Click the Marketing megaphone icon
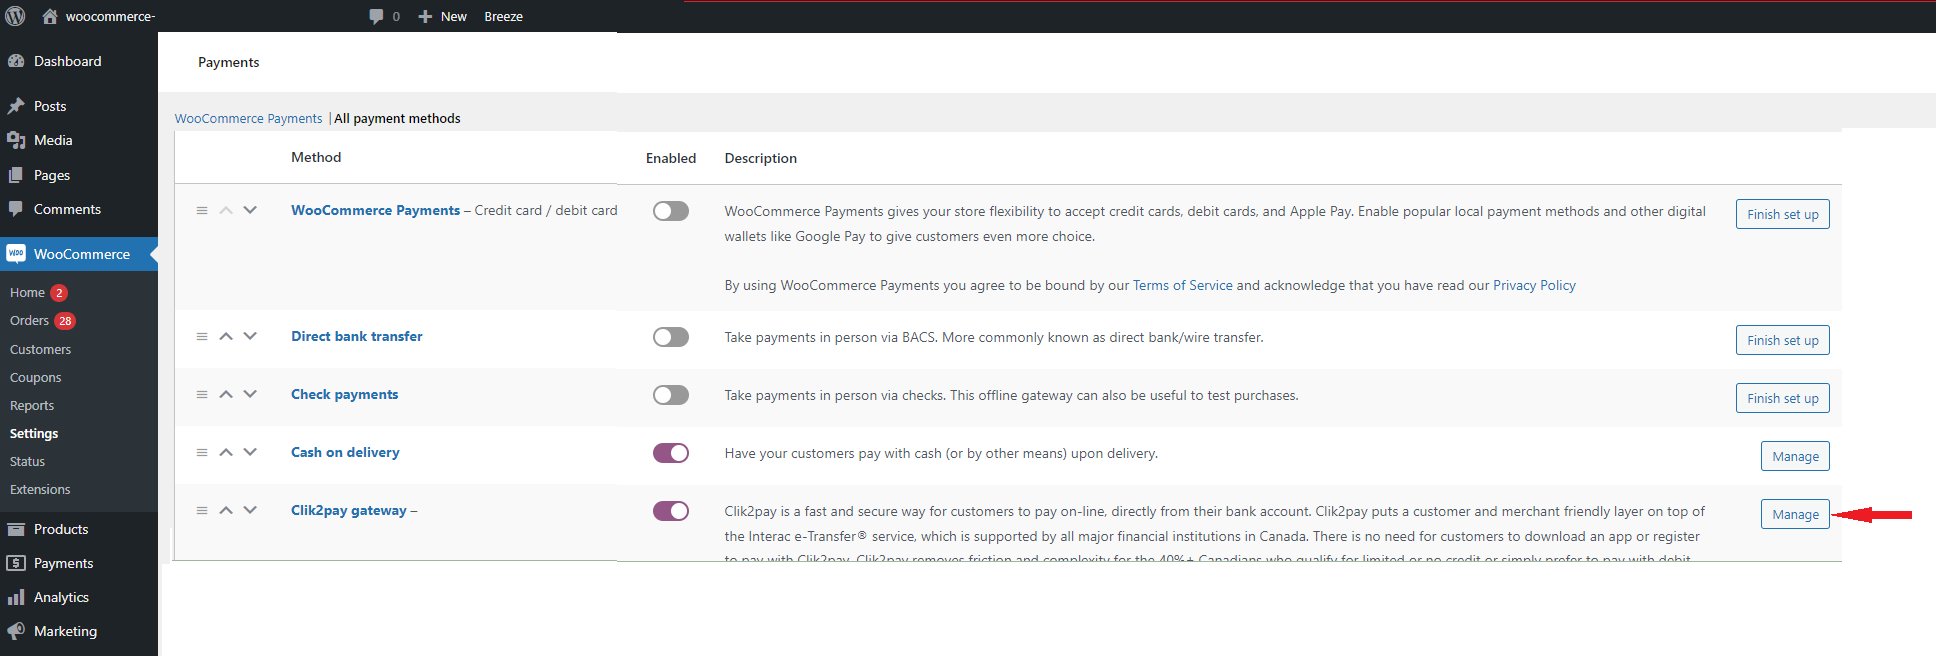The width and height of the screenshot is (1936, 656). (x=16, y=631)
